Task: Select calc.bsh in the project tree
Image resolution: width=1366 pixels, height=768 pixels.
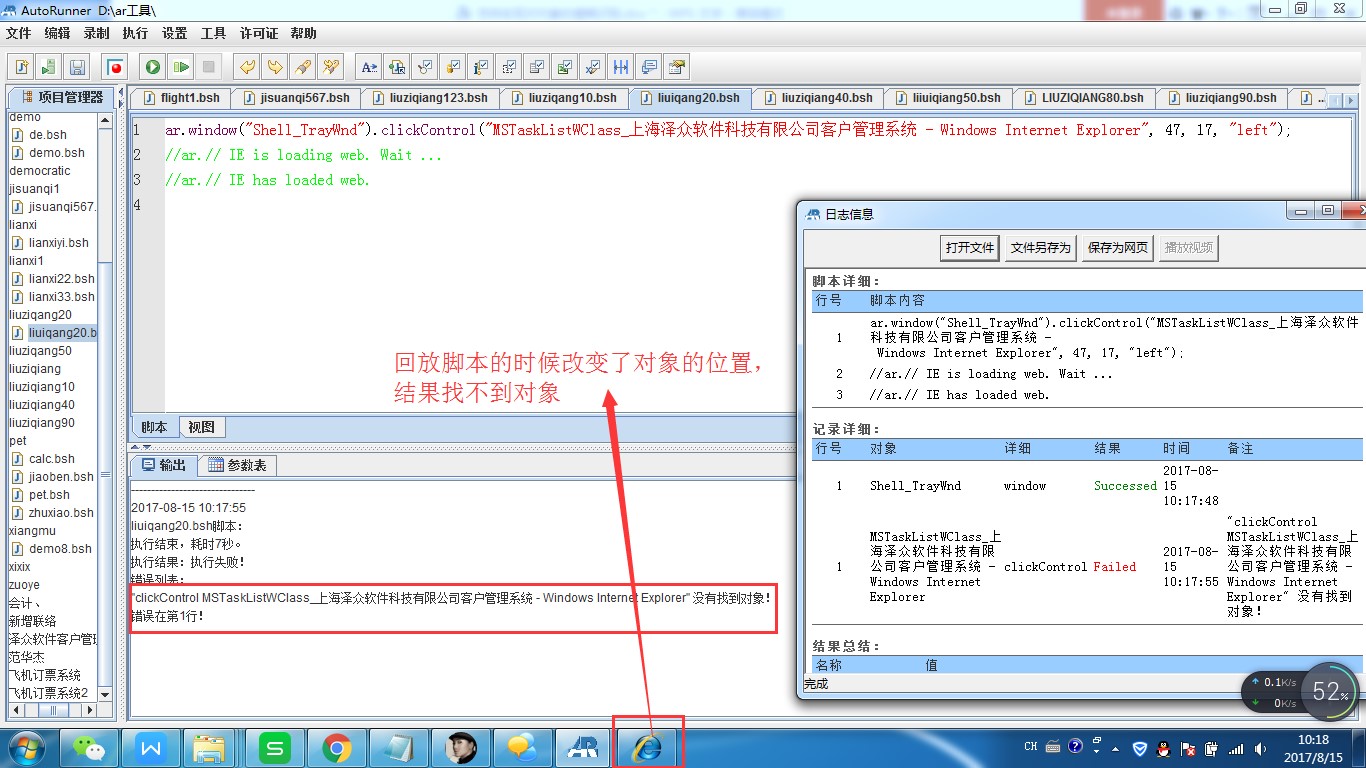Action: [52, 459]
